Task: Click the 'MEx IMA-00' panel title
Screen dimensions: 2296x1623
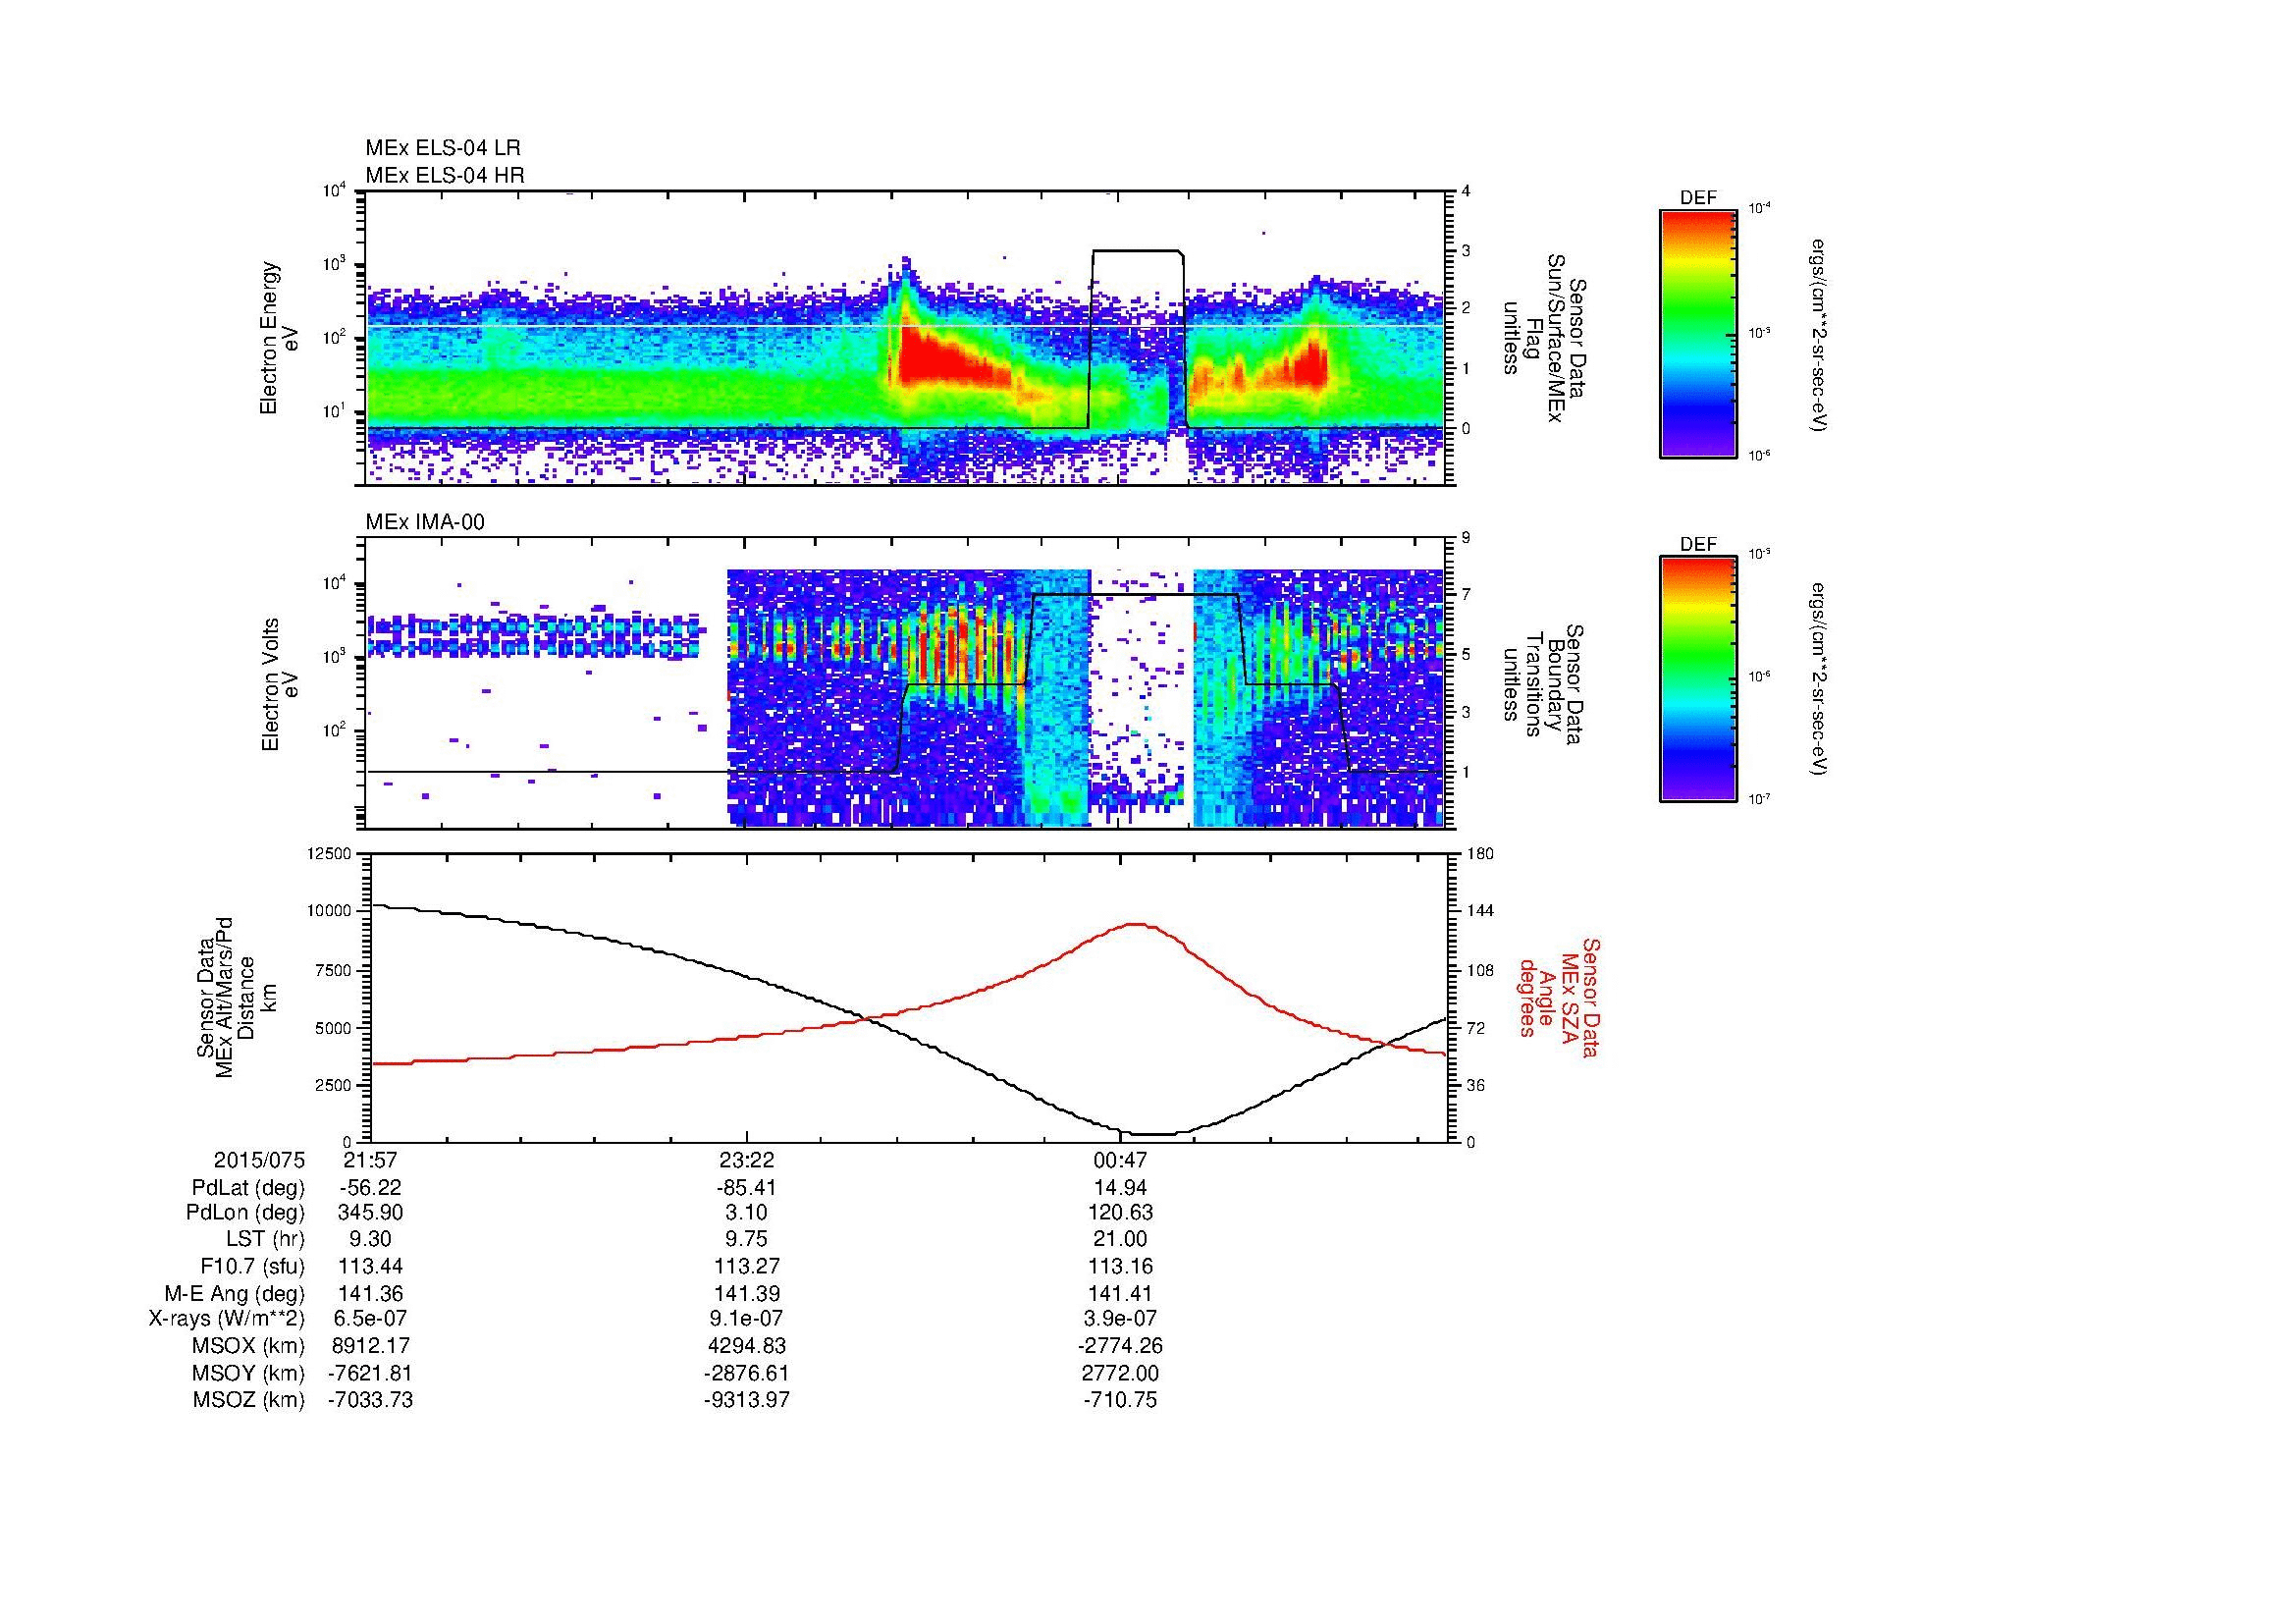Action: pos(425,522)
